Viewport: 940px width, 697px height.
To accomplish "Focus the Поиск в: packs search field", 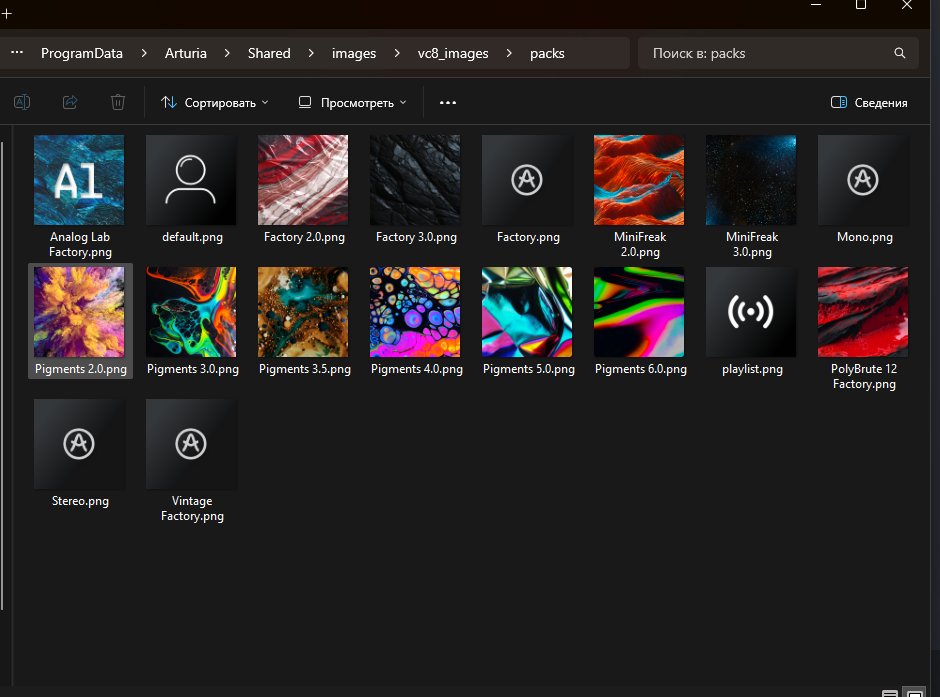I will pyautogui.click(x=778, y=53).
